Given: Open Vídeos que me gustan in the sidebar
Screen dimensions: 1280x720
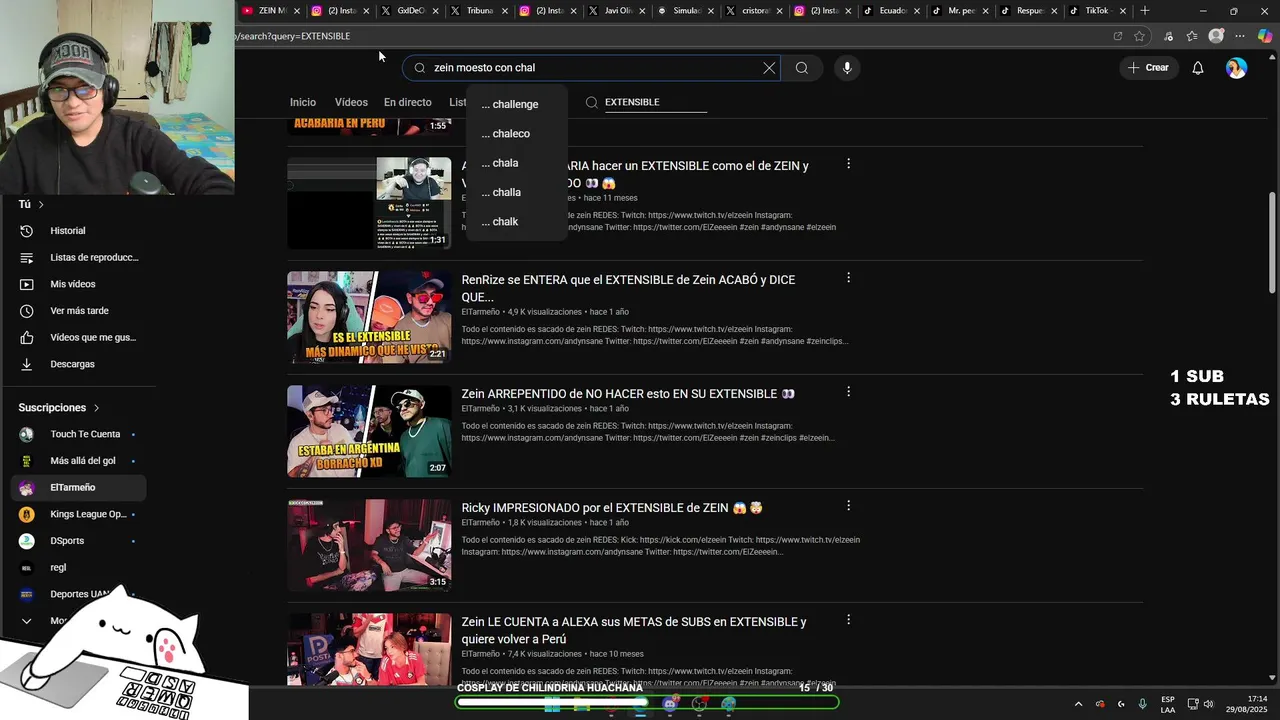Looking at the screenshot, I should (x=78, y=337).
